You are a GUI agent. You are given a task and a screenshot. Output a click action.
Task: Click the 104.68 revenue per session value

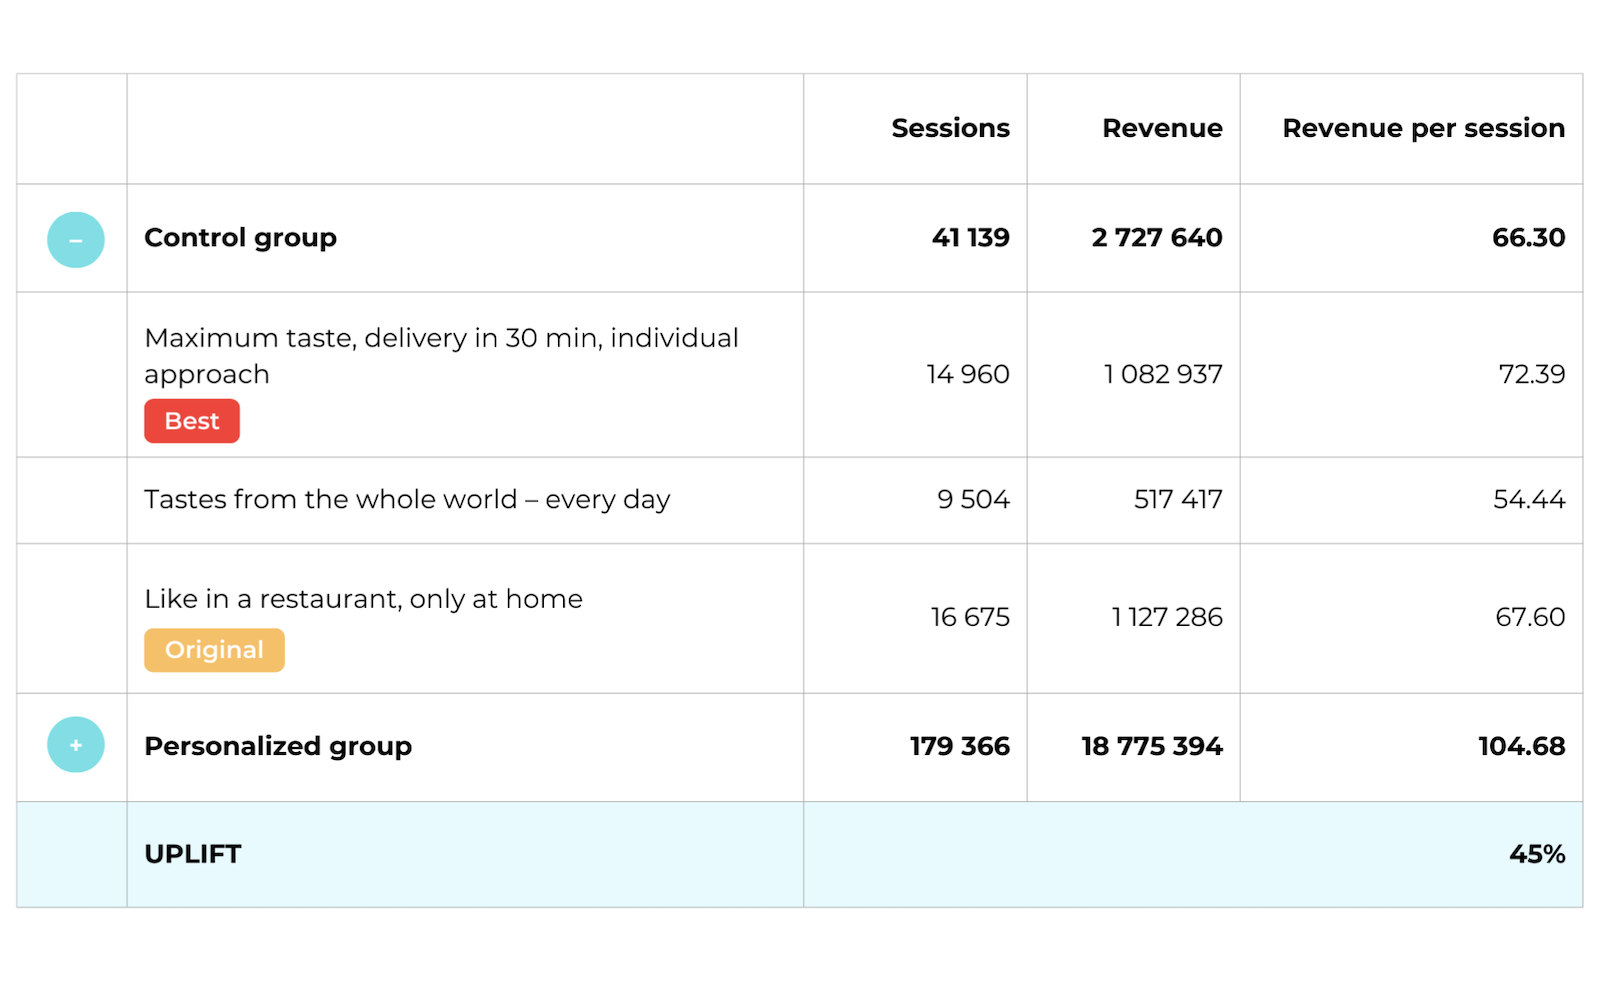[x=1521, y=746]
